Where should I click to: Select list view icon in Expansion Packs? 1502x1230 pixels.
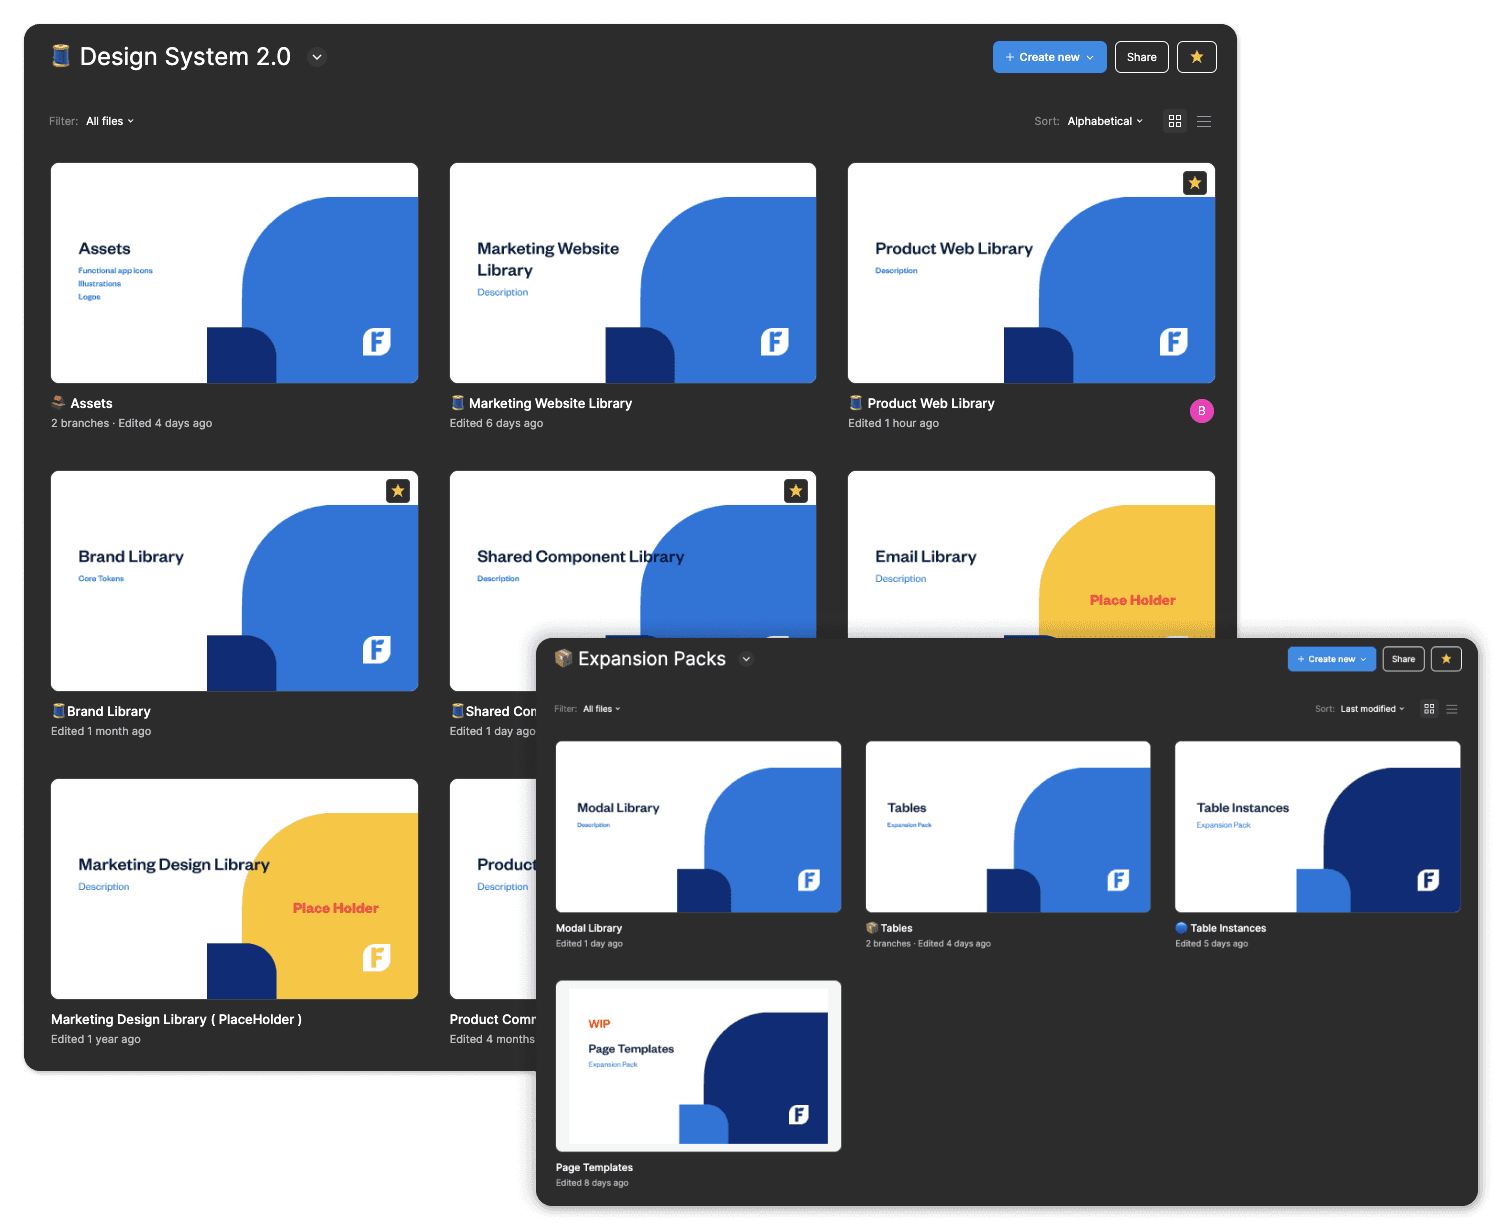pyautogui.click(x=1452, y=709)
